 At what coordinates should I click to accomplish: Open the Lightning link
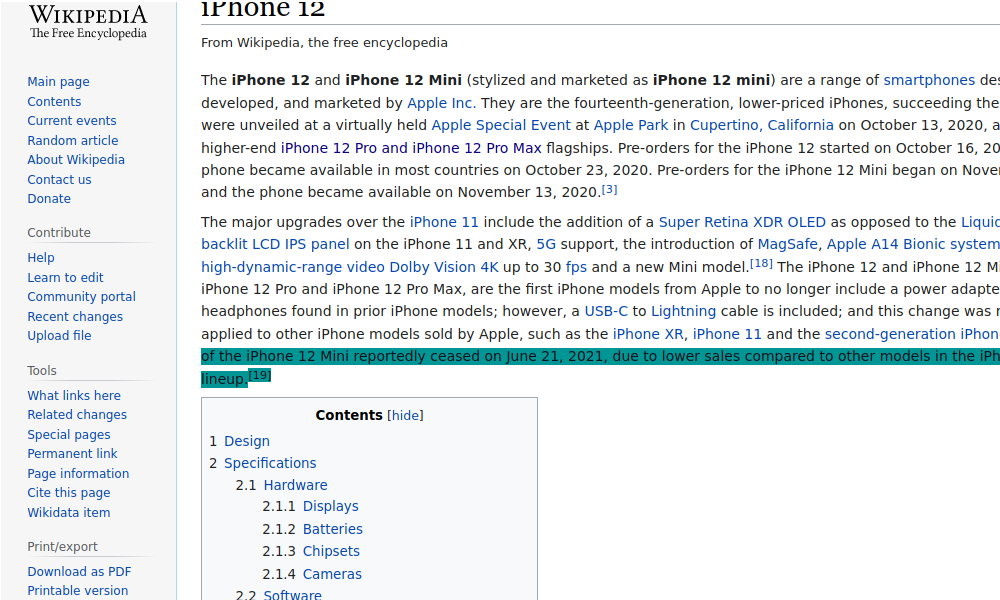[683, 311]
